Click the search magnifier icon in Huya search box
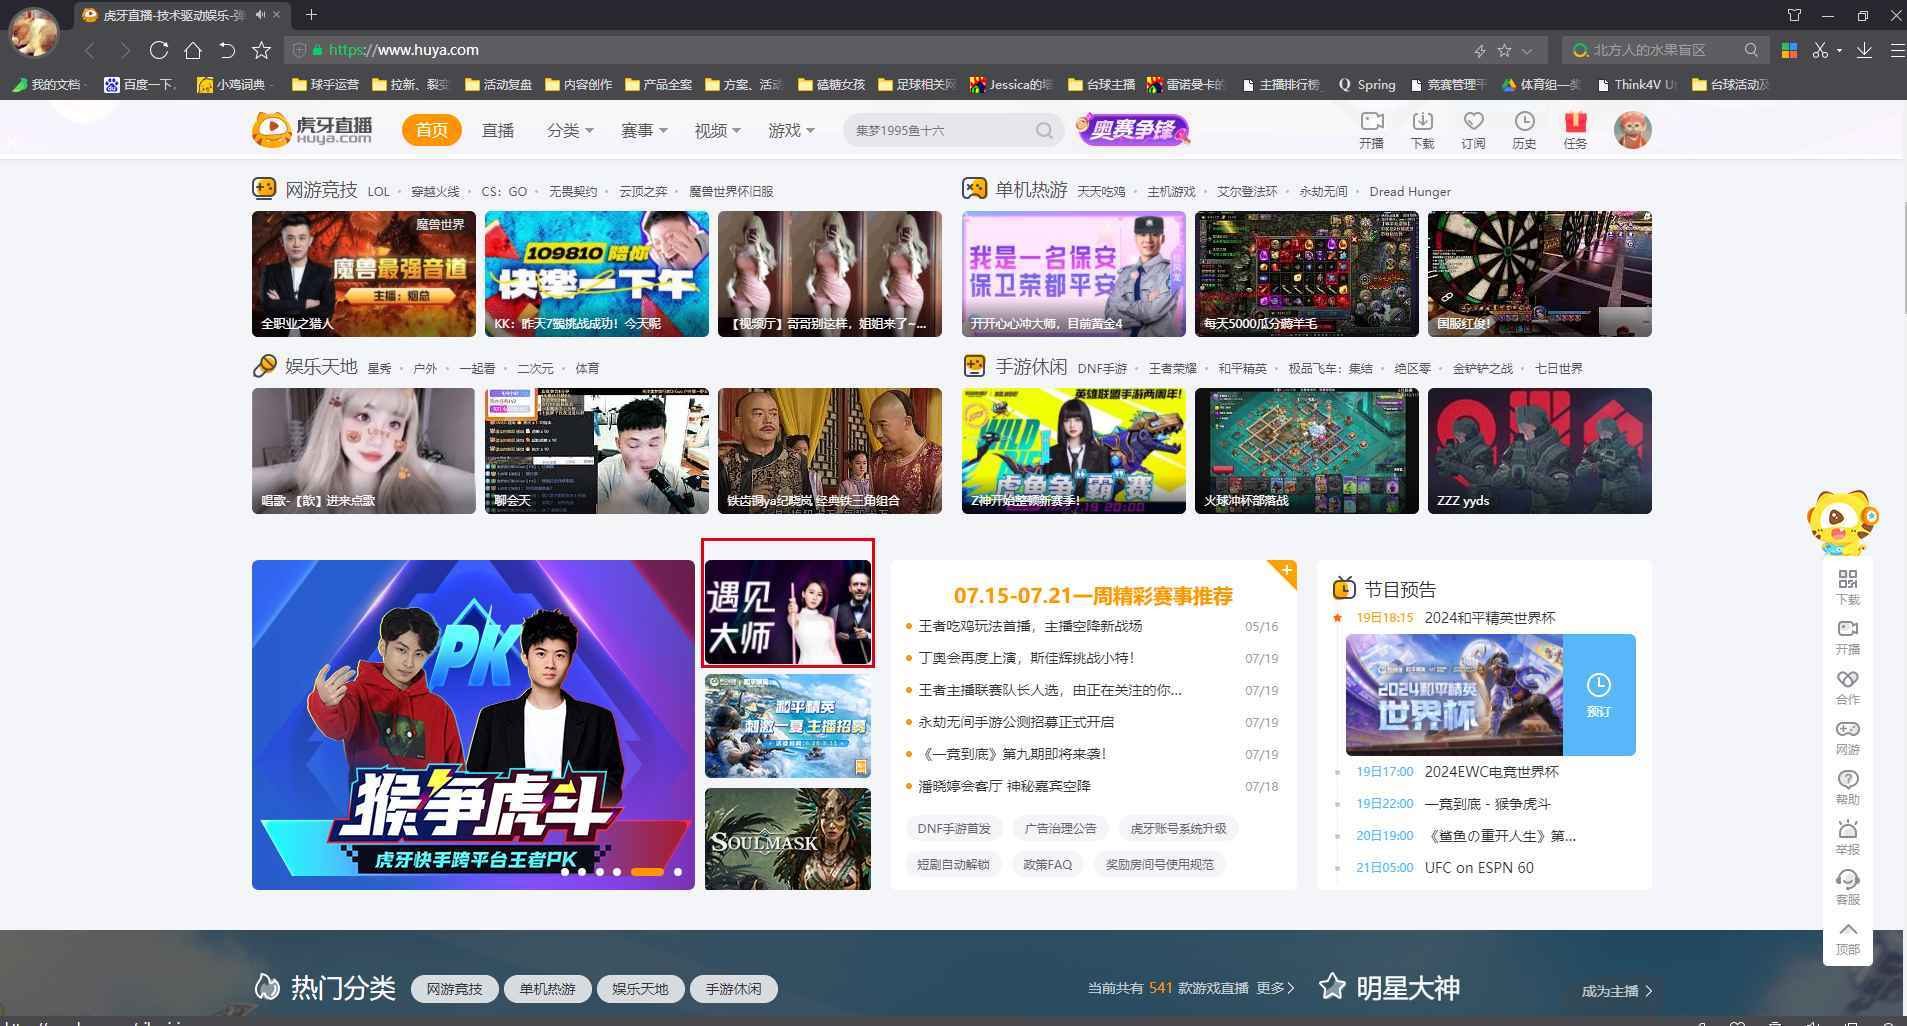Viewport: 1907px width, 1026px height. 1044,130
